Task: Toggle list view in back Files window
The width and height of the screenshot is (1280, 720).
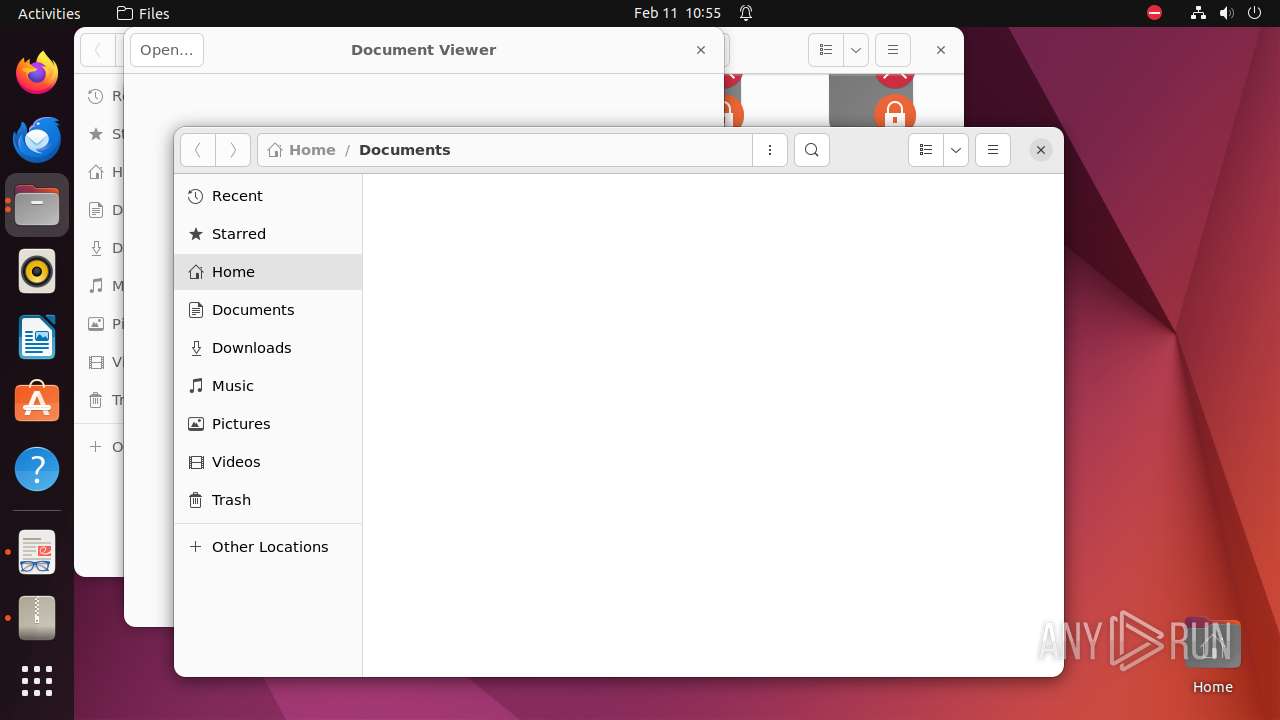Action: 826,50
